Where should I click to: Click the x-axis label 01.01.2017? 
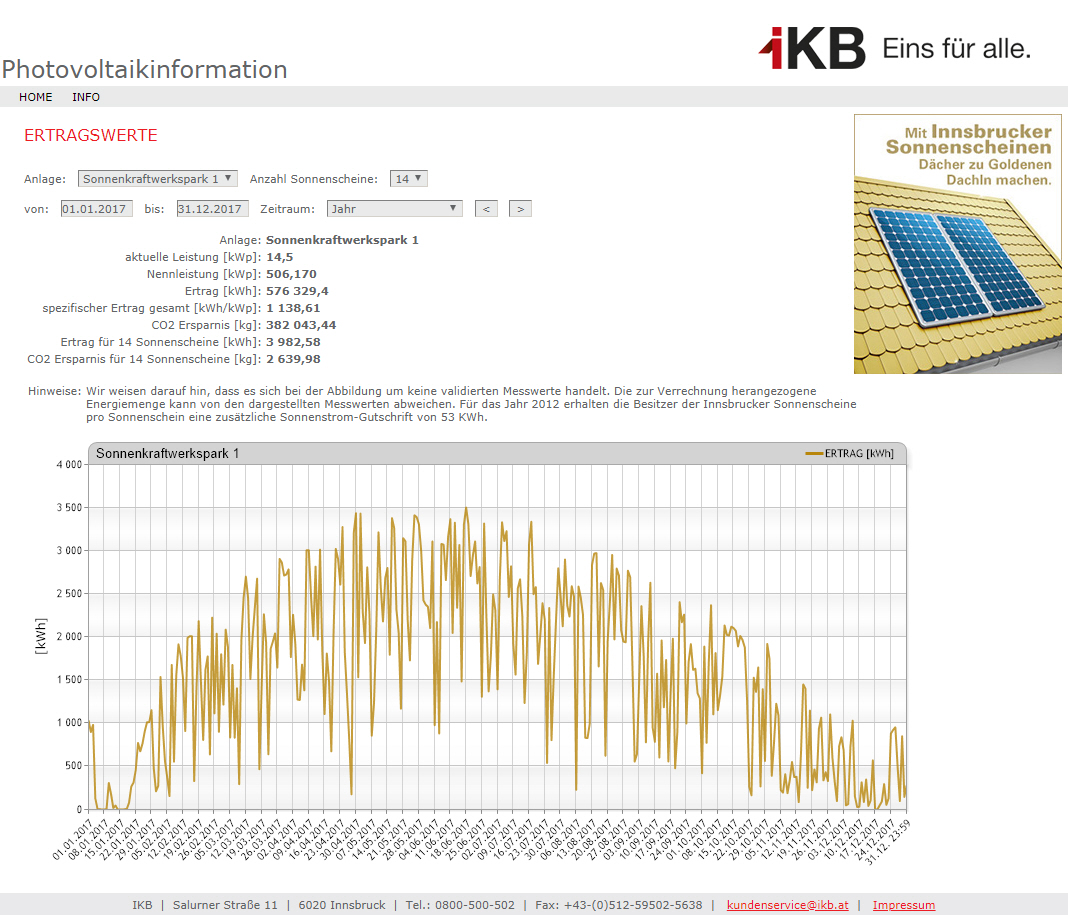tap(73, 839)
